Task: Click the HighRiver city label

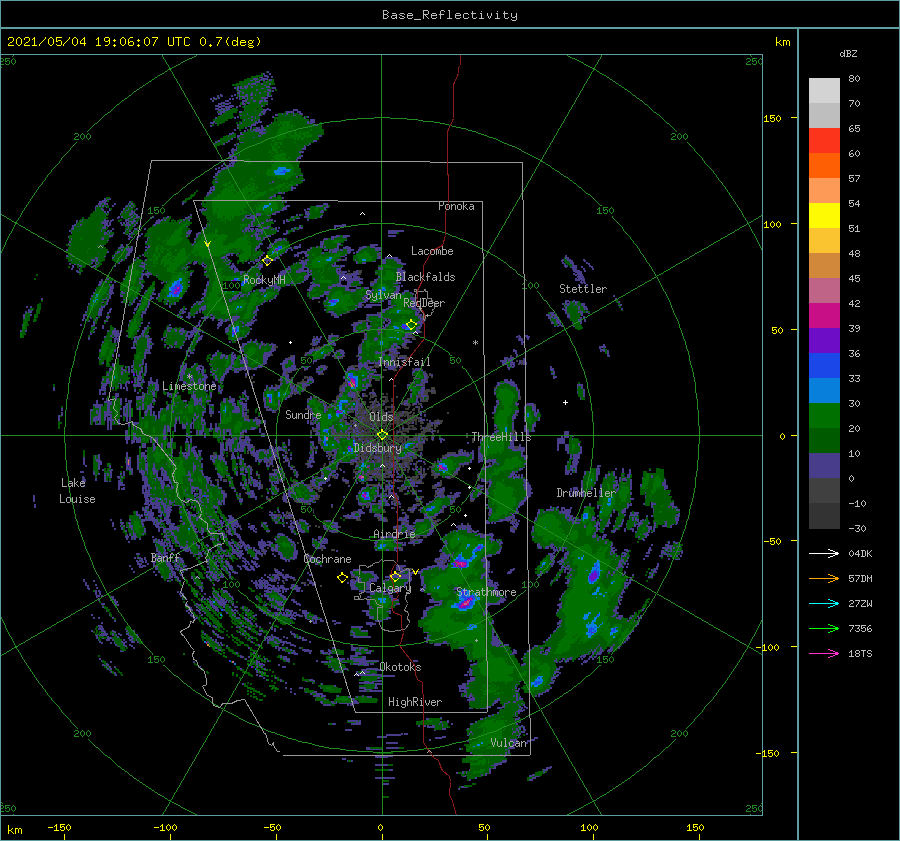Action: (415, 702)
